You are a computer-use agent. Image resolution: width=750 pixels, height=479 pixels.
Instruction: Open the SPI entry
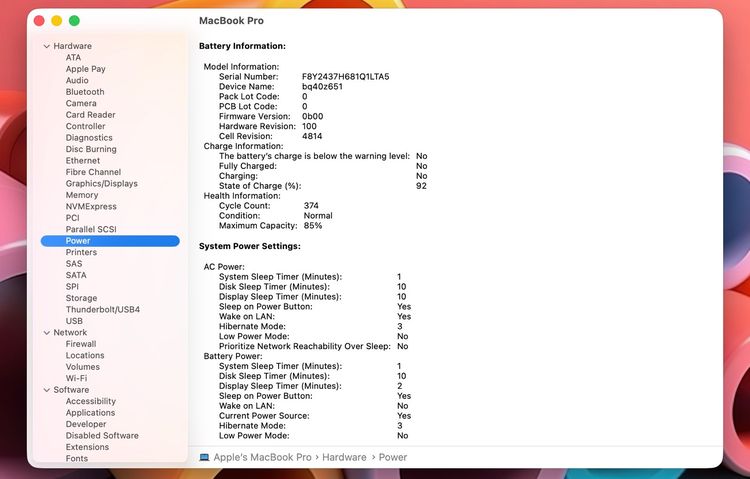72,287
